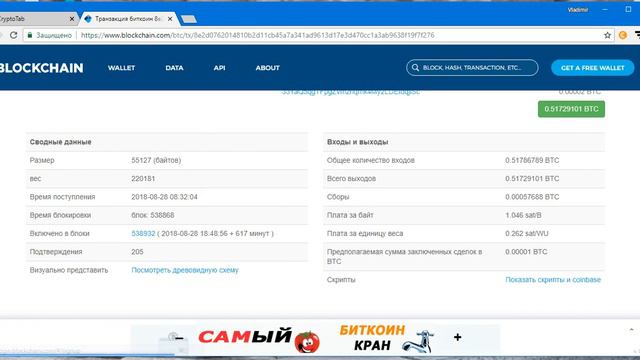The height and width of the screenshot is (360, 640).
Task: Select received time 2018-08-28 08:32:04
Action: pos(164,197)
